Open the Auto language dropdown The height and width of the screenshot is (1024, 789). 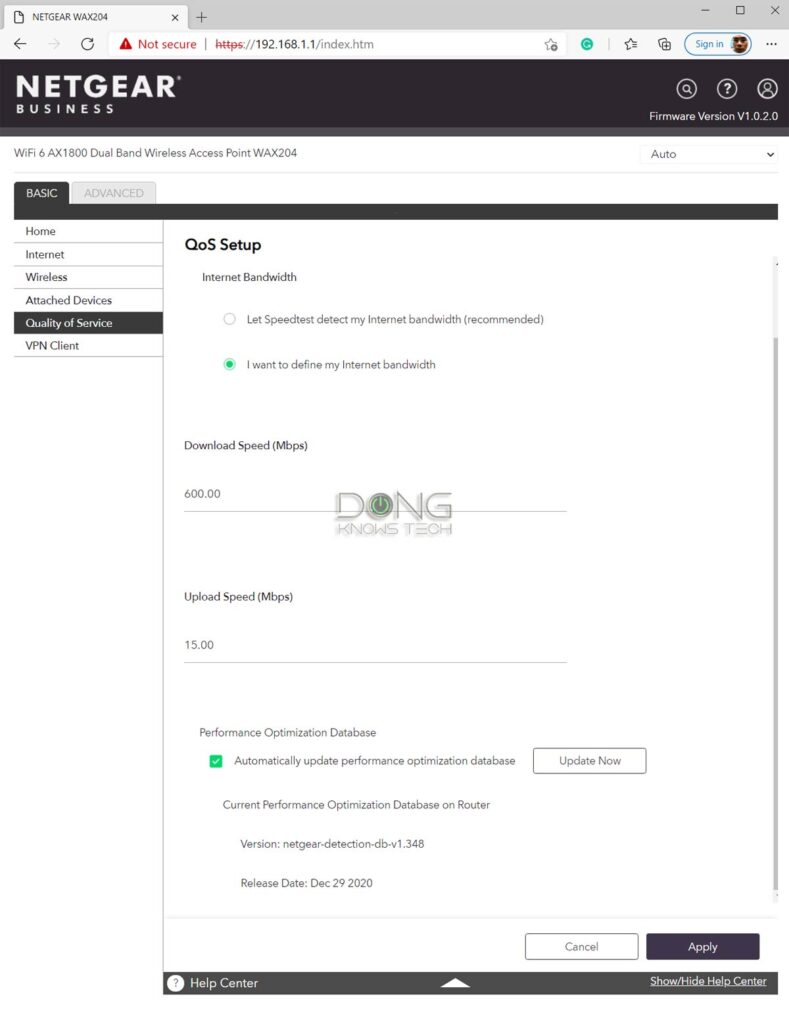click(x=709, y=154)
